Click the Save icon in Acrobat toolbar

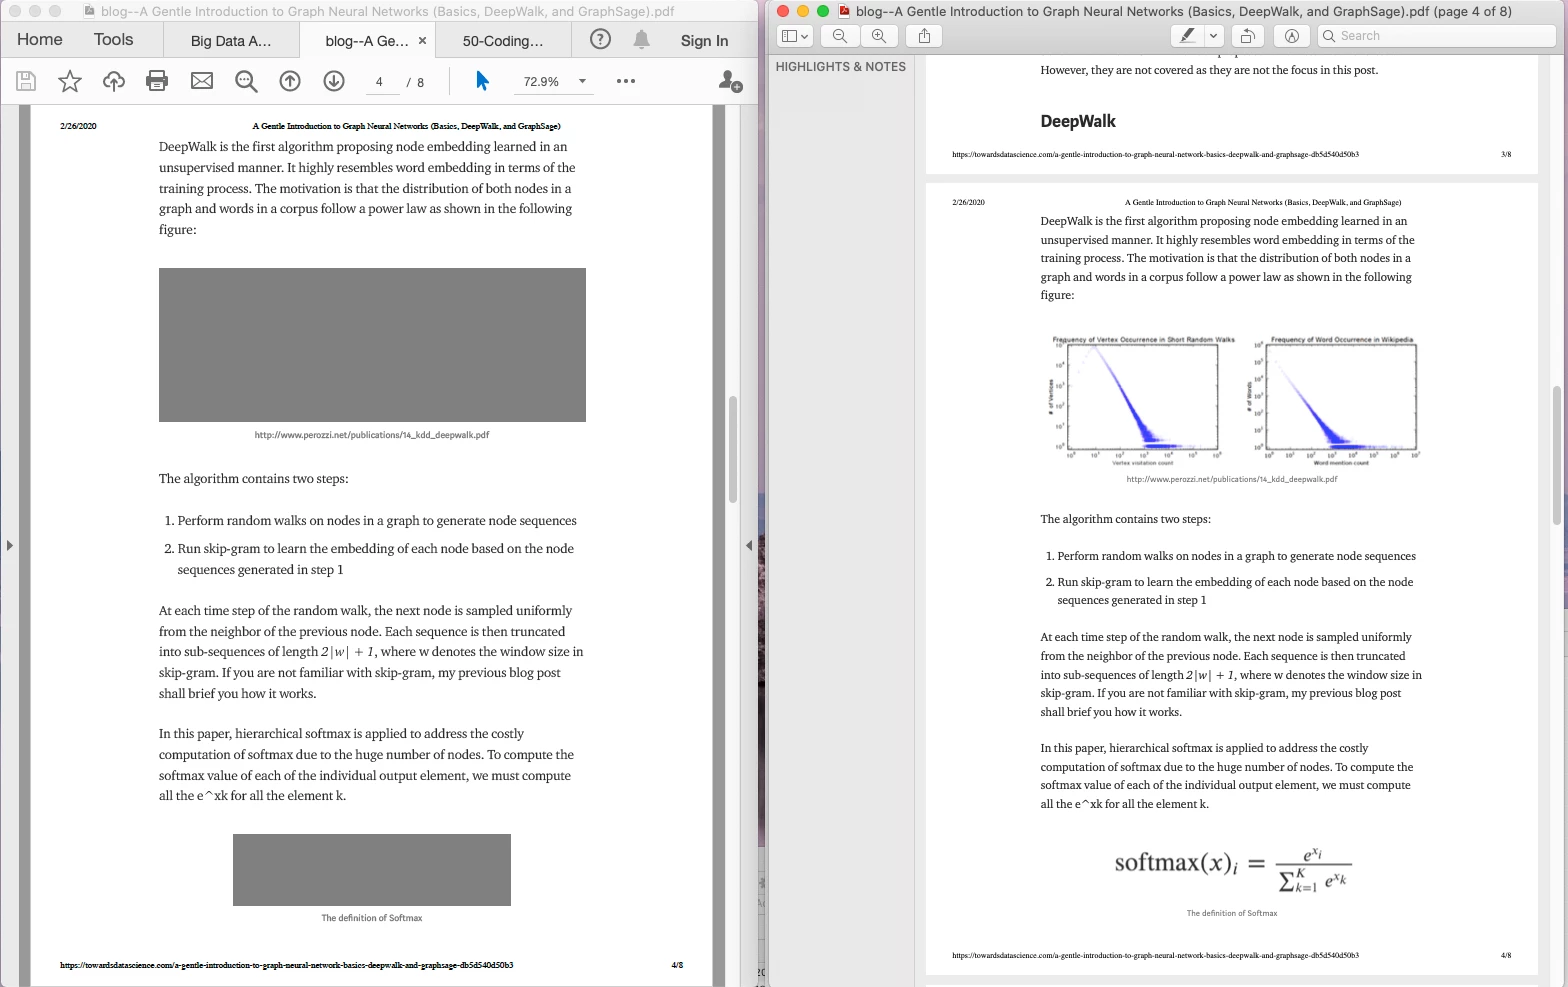point(26,81)
